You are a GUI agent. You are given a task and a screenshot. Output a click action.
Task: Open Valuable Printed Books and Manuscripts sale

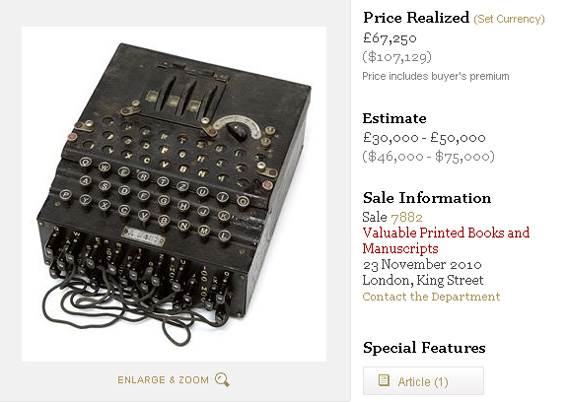[x=446, y=240]
